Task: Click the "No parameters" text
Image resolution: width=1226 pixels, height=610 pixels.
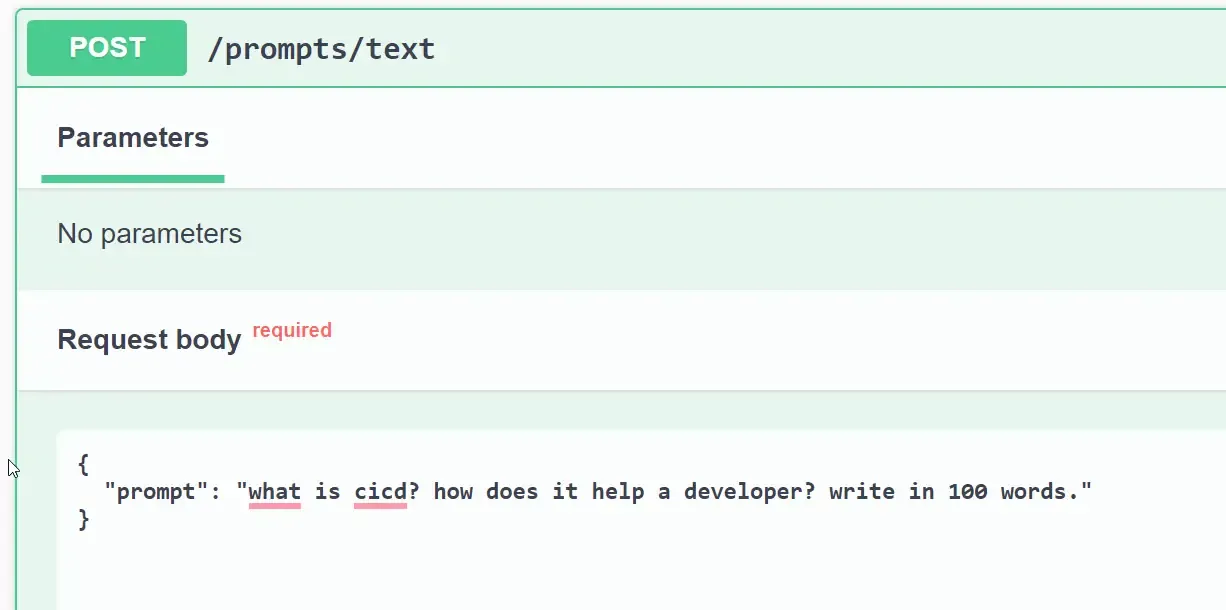Action: [x=149, y=234]
